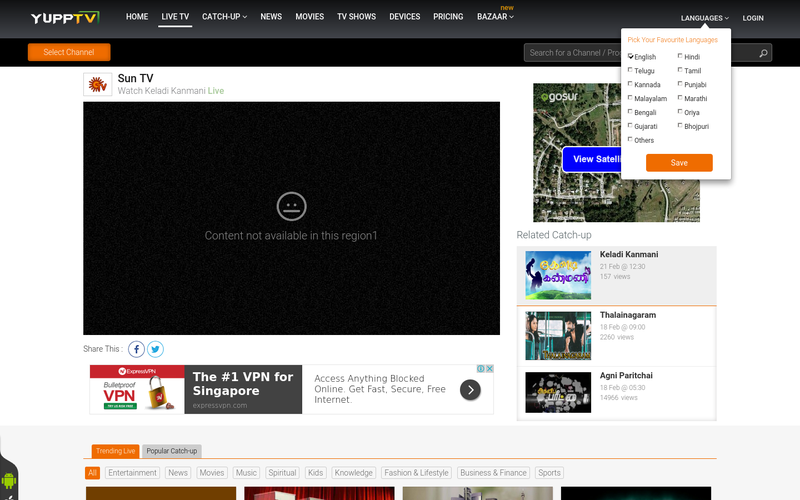
Task: Switch to Trending Live tab
Action: pyautogui.click(x=115, y=451)
